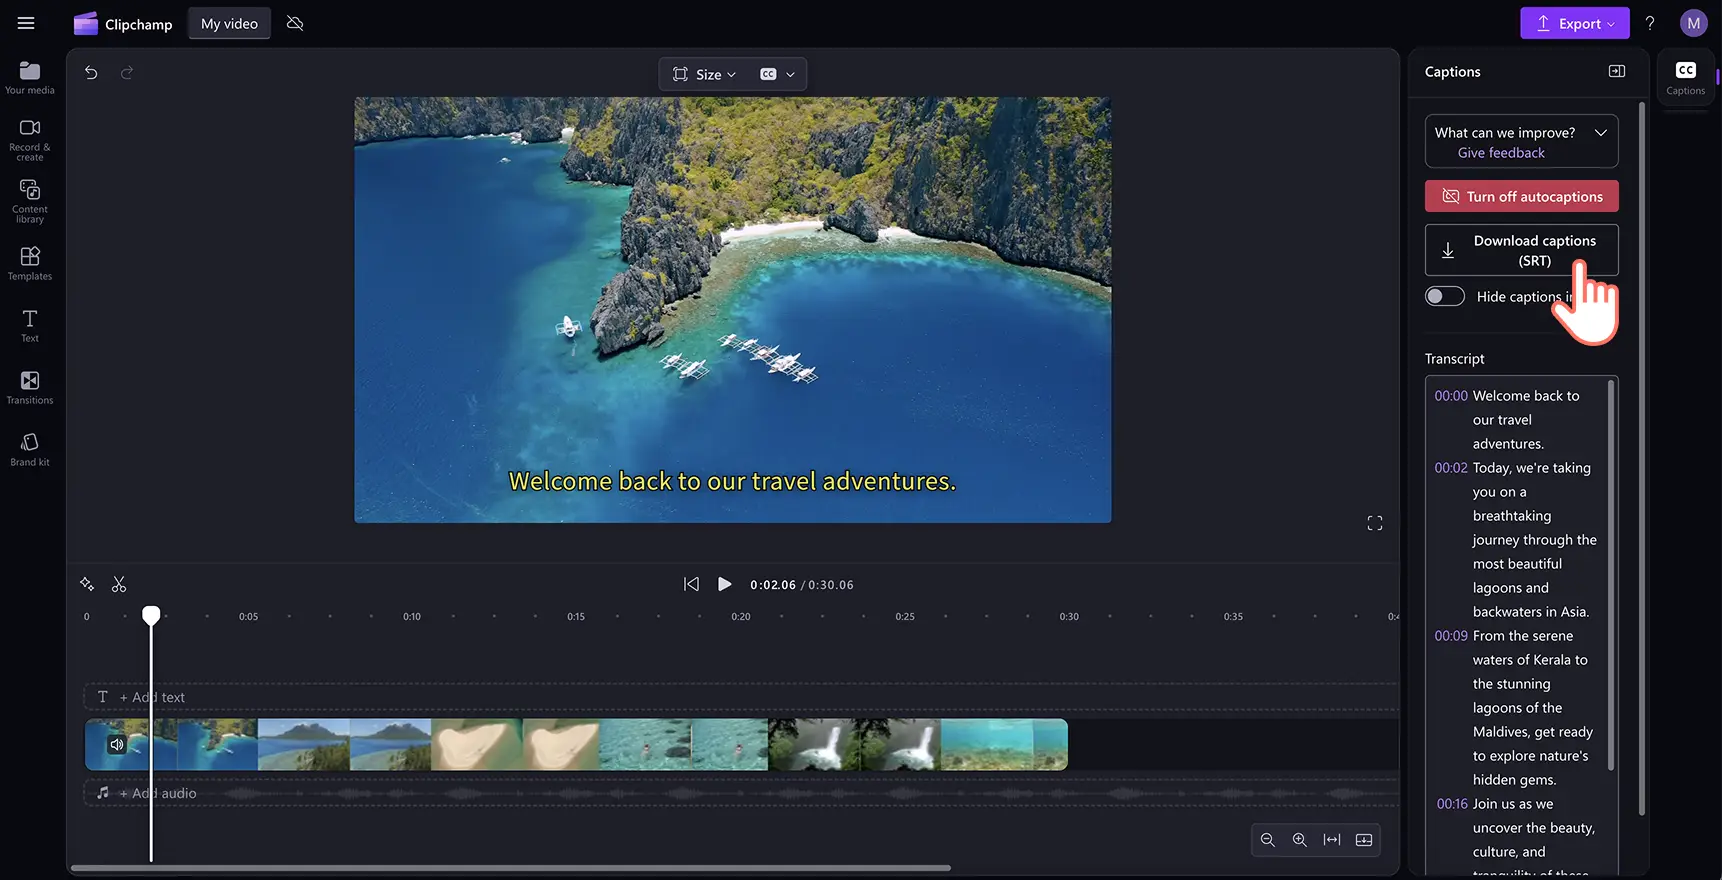Image resolution: width=1722 pixels, height=880 pixels.
Task: Click the timeline layout toggle icon
Action: (x=1364, y=840)
